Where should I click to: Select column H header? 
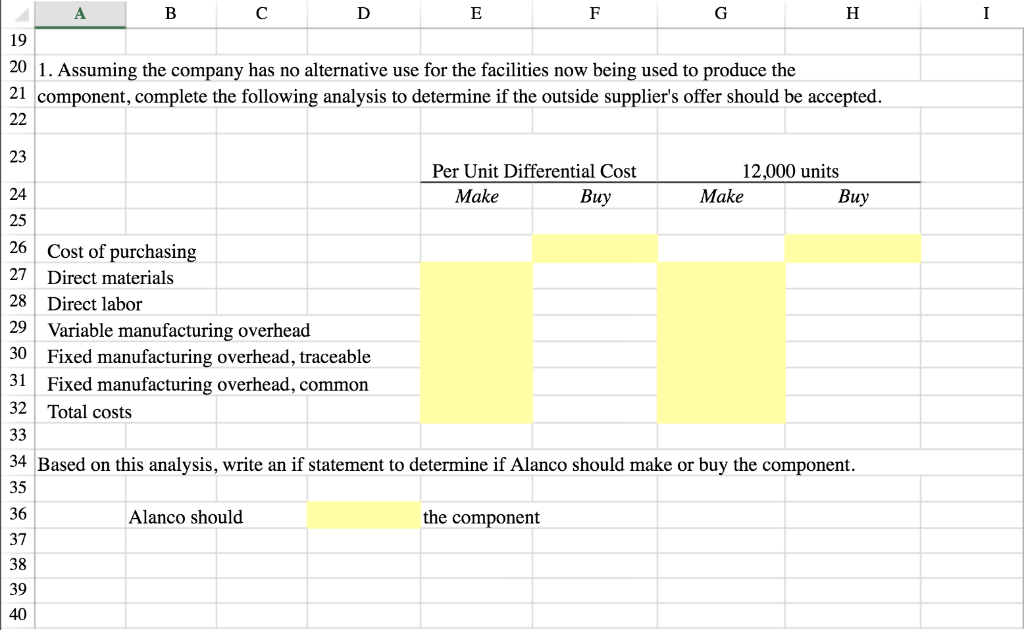(852, 13)
